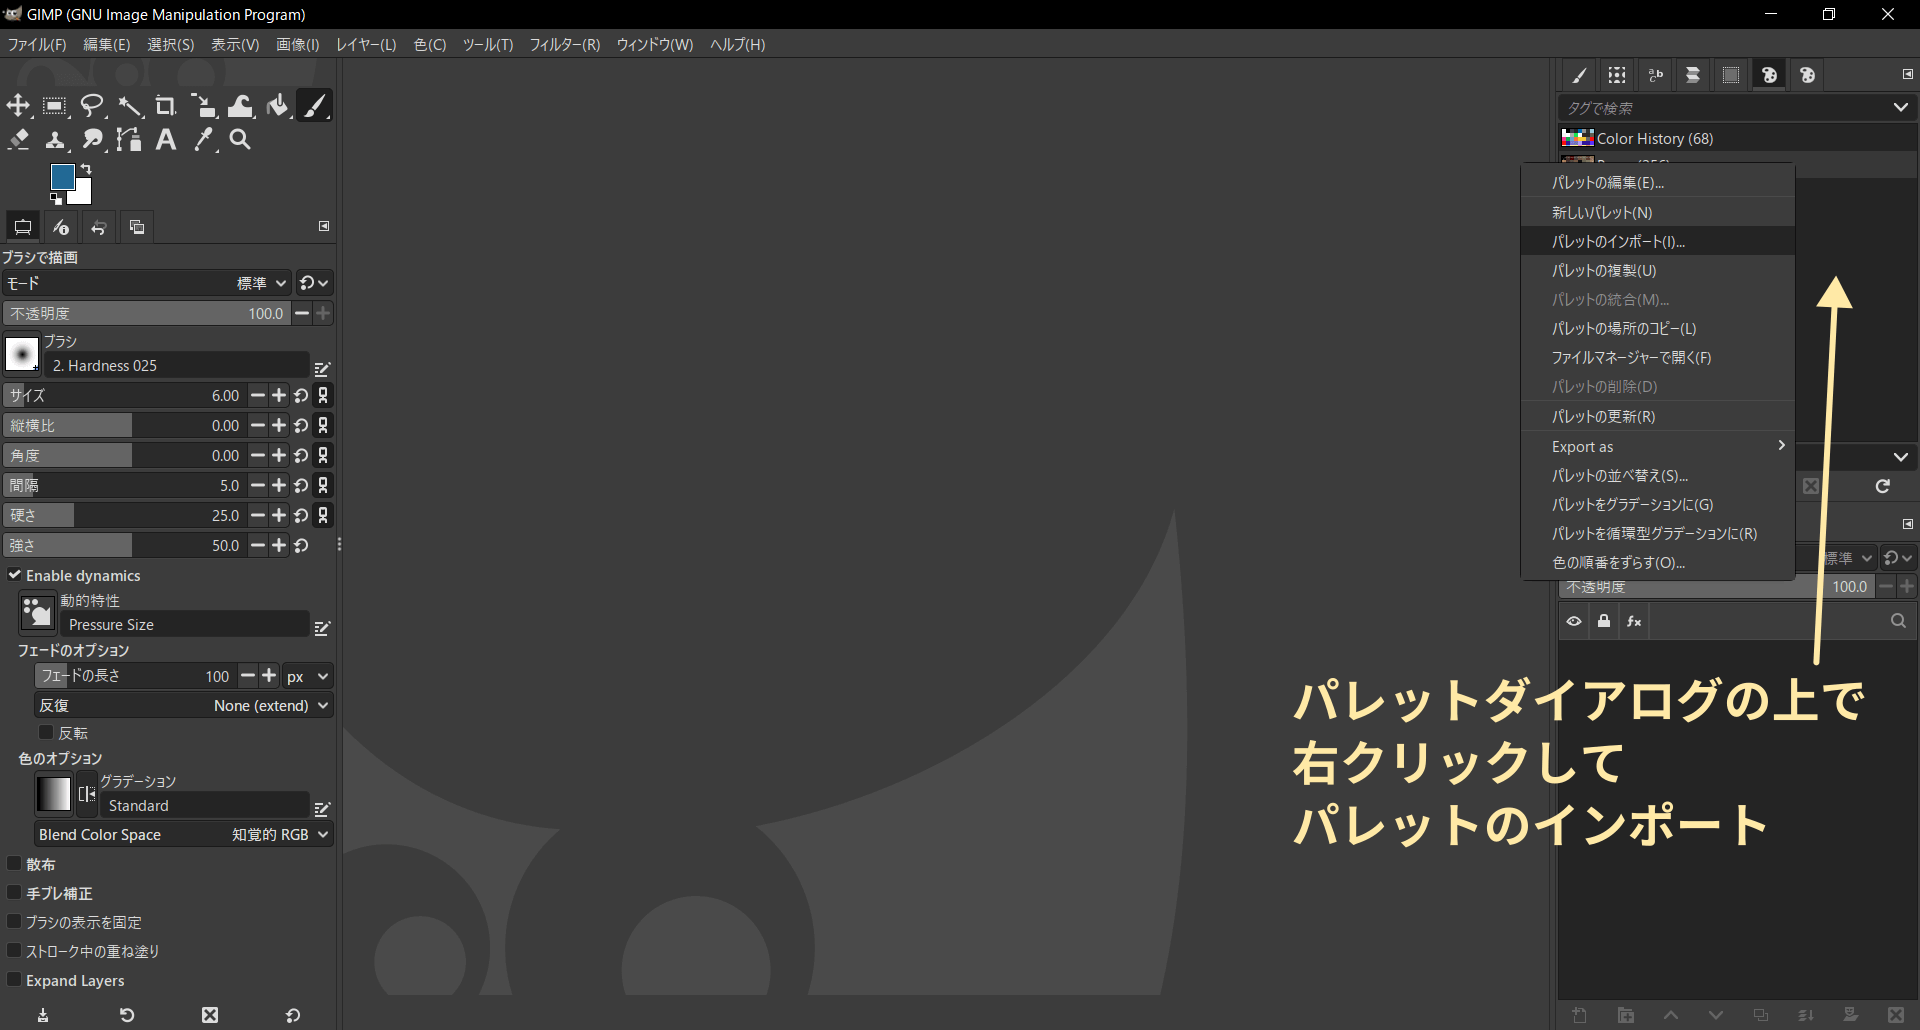Enable the 反転 reverse checkbox
The image size is (1920, 1030).
pos(46,733)
